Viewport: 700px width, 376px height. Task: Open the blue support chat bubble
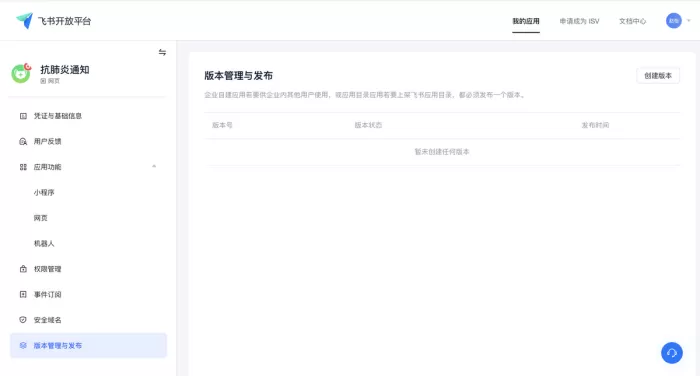pos(672,353)
